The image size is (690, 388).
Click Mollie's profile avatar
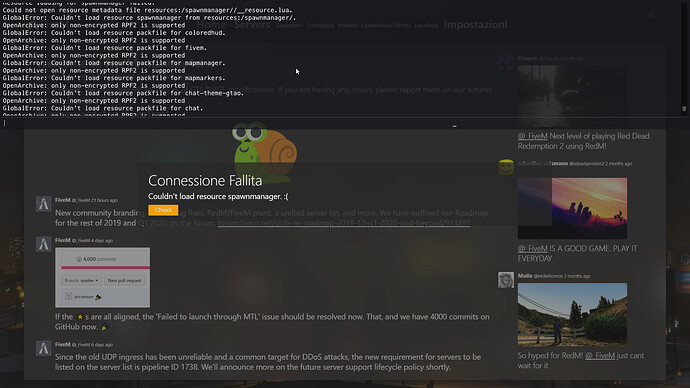click(x=506, y=280)
